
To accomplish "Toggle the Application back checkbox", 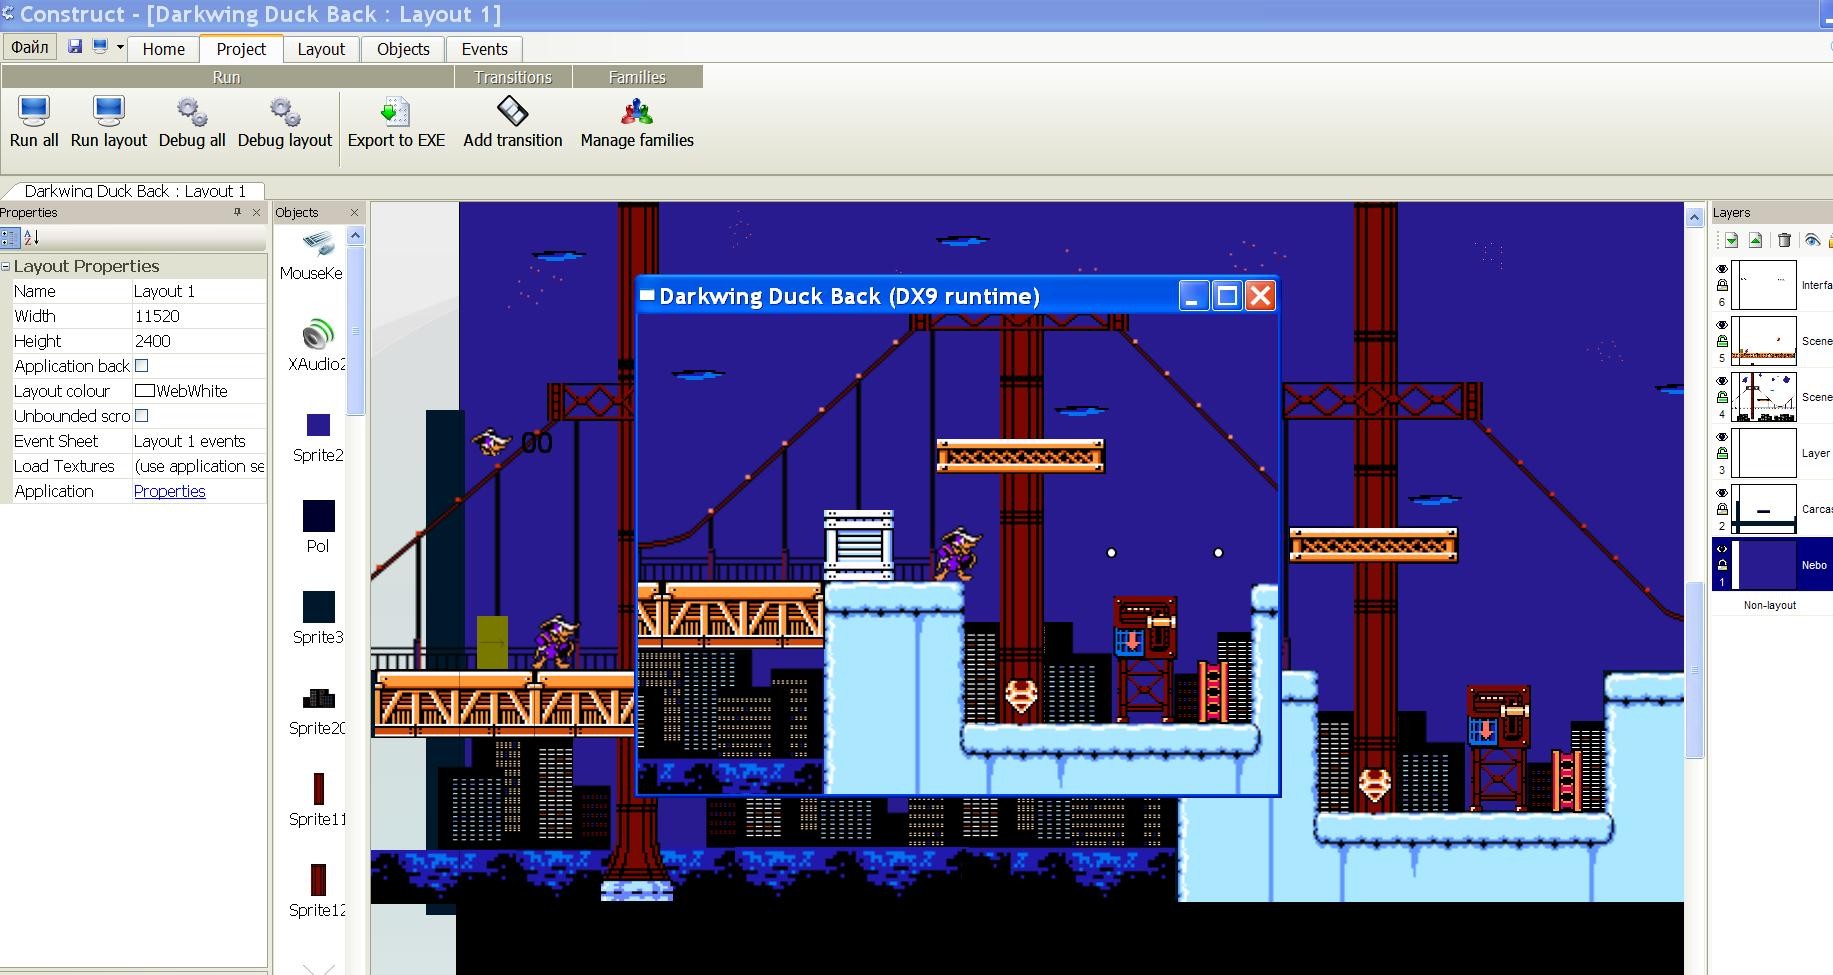I will tap(141, 366).
